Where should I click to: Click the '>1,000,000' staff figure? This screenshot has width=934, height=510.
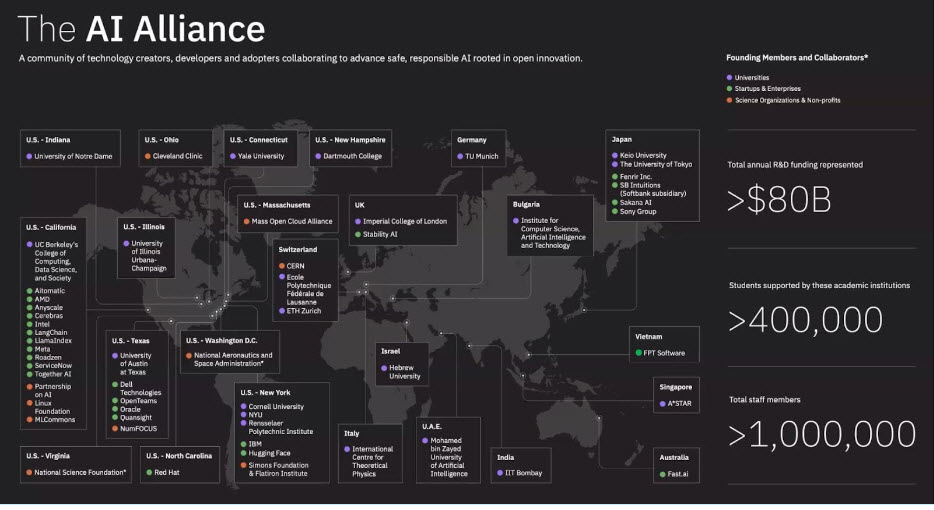click(822, 434)
